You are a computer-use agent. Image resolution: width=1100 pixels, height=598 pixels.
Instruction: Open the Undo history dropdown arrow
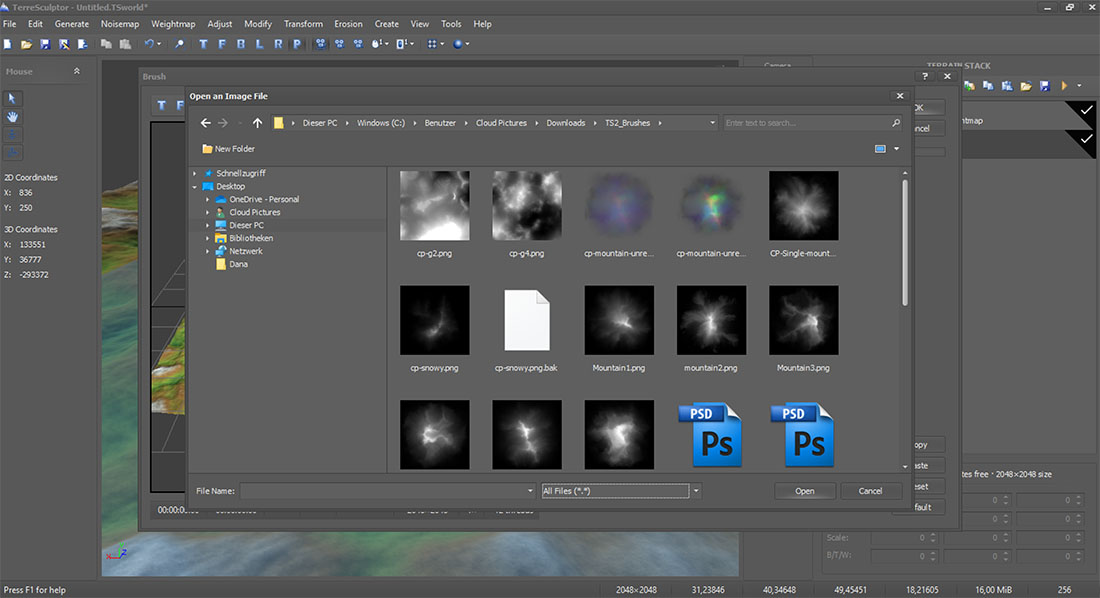[x=159, y=44]
